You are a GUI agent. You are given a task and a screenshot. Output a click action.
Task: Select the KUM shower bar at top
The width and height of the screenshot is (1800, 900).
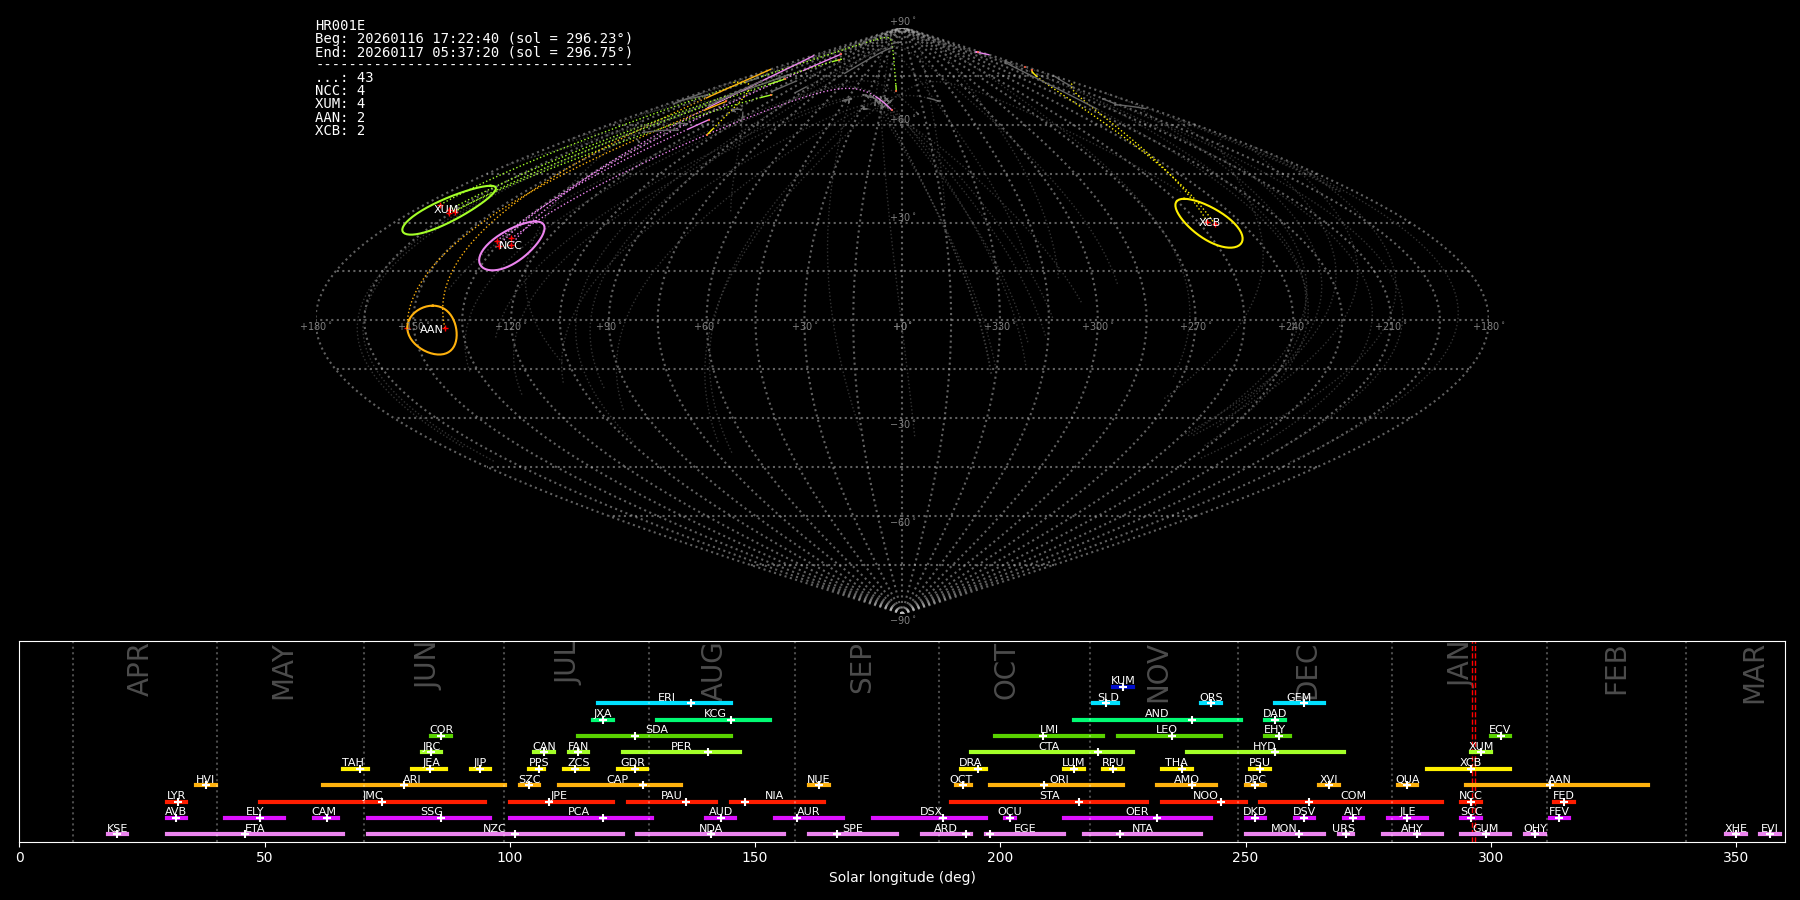point(1122,687)
